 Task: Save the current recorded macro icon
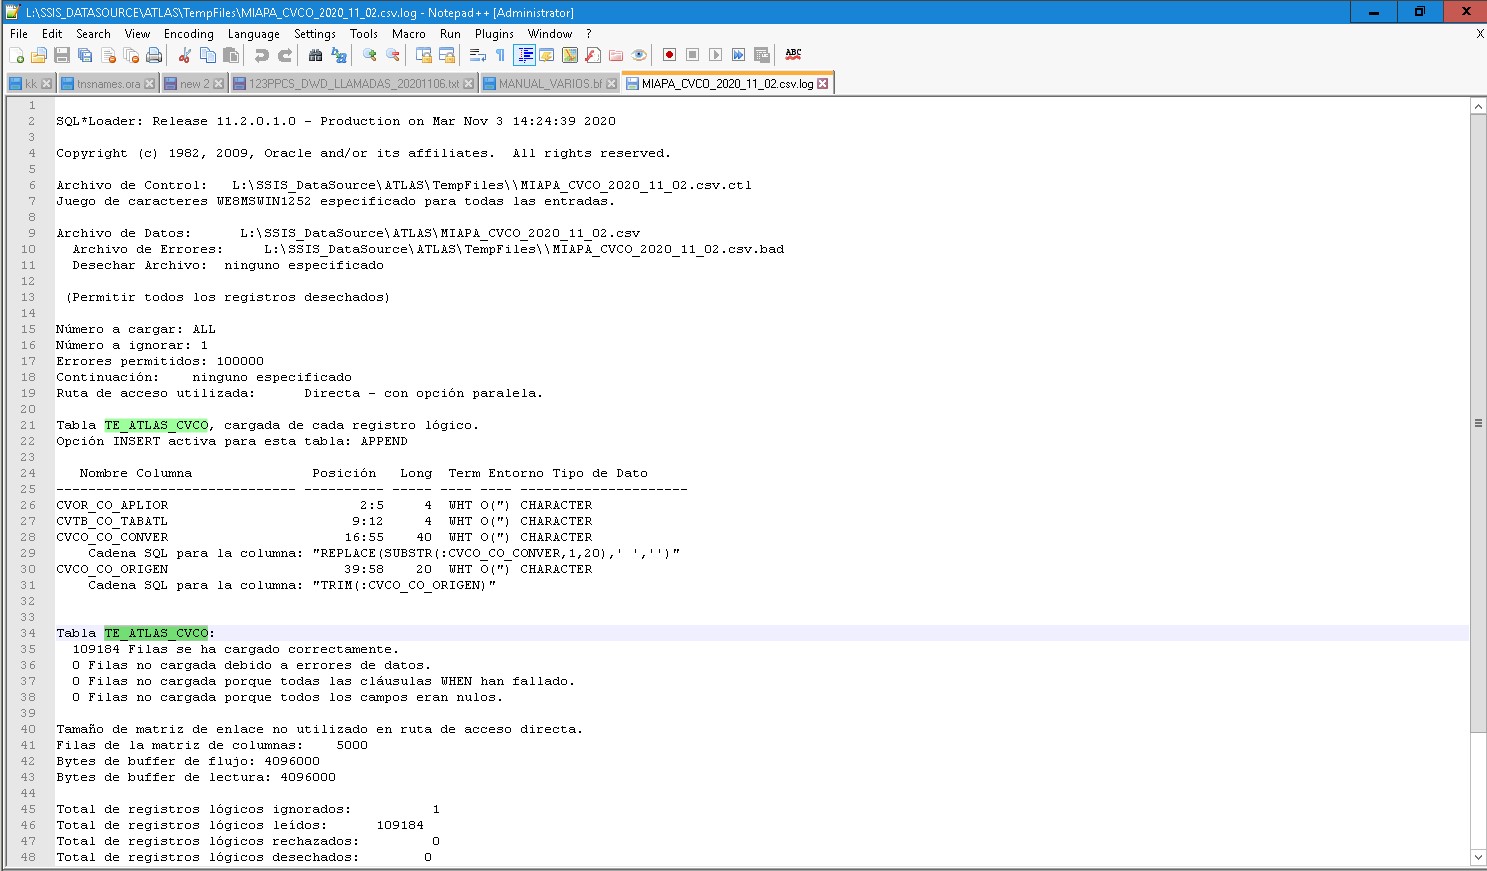(x=761, y=55)
